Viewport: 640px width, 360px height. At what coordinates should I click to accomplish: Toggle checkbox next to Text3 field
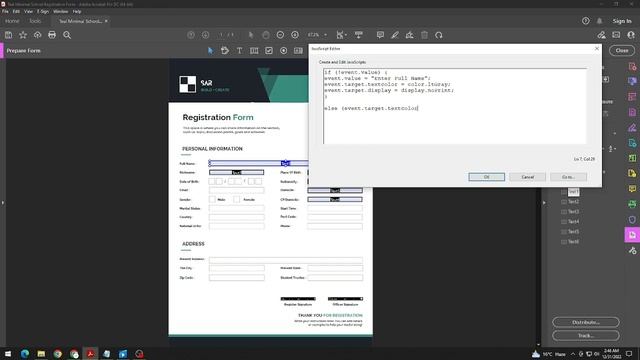tap(564, 211)
